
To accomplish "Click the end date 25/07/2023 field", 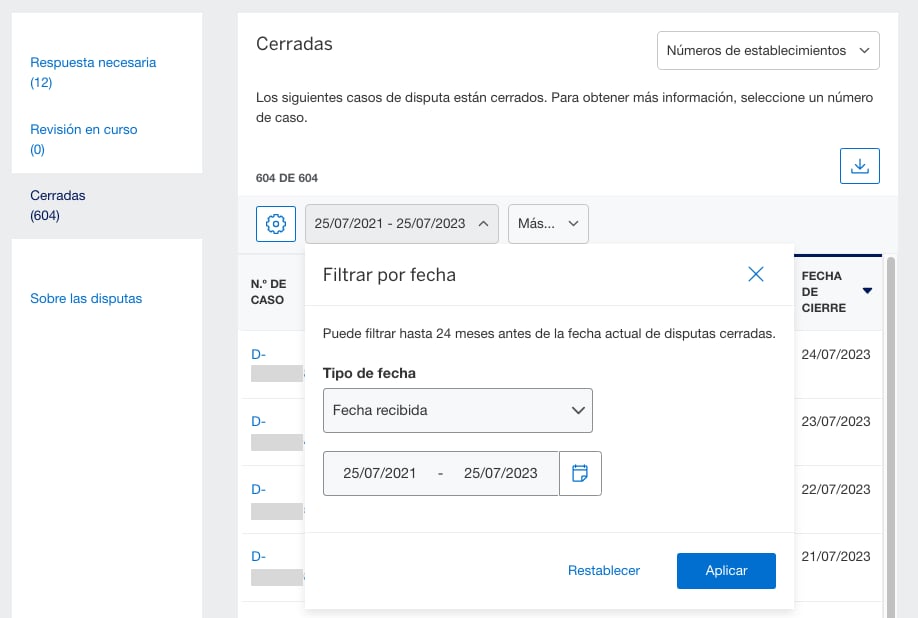I will tap(500, 474).
